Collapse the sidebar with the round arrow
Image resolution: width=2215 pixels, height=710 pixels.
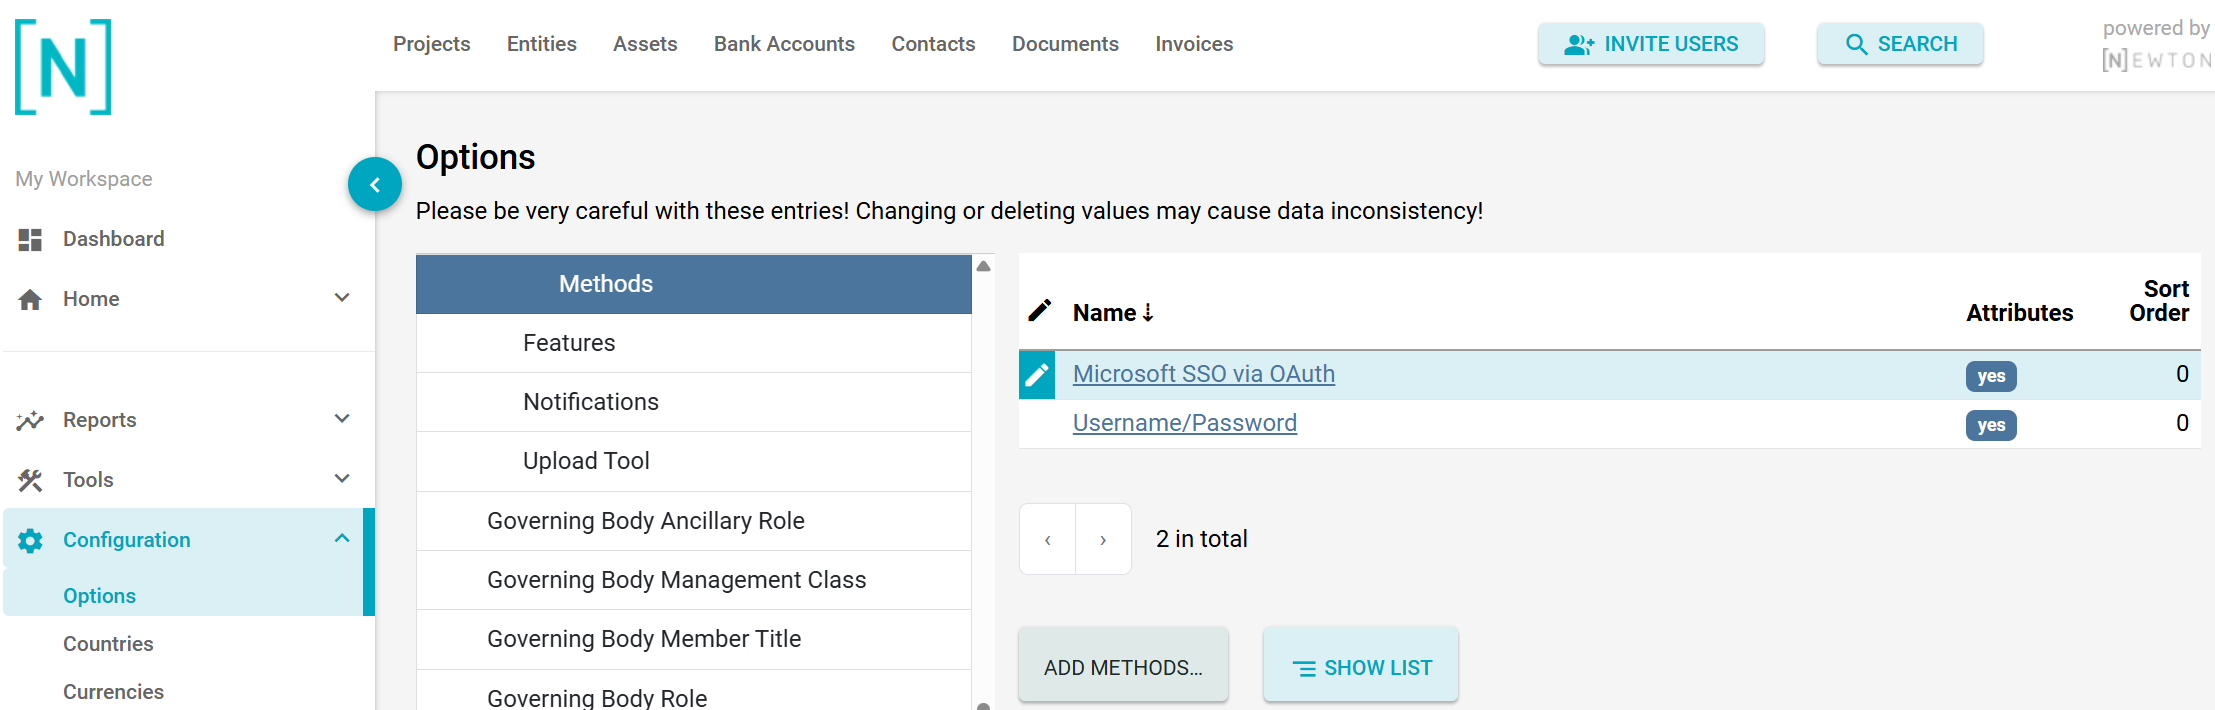point(375,185)
